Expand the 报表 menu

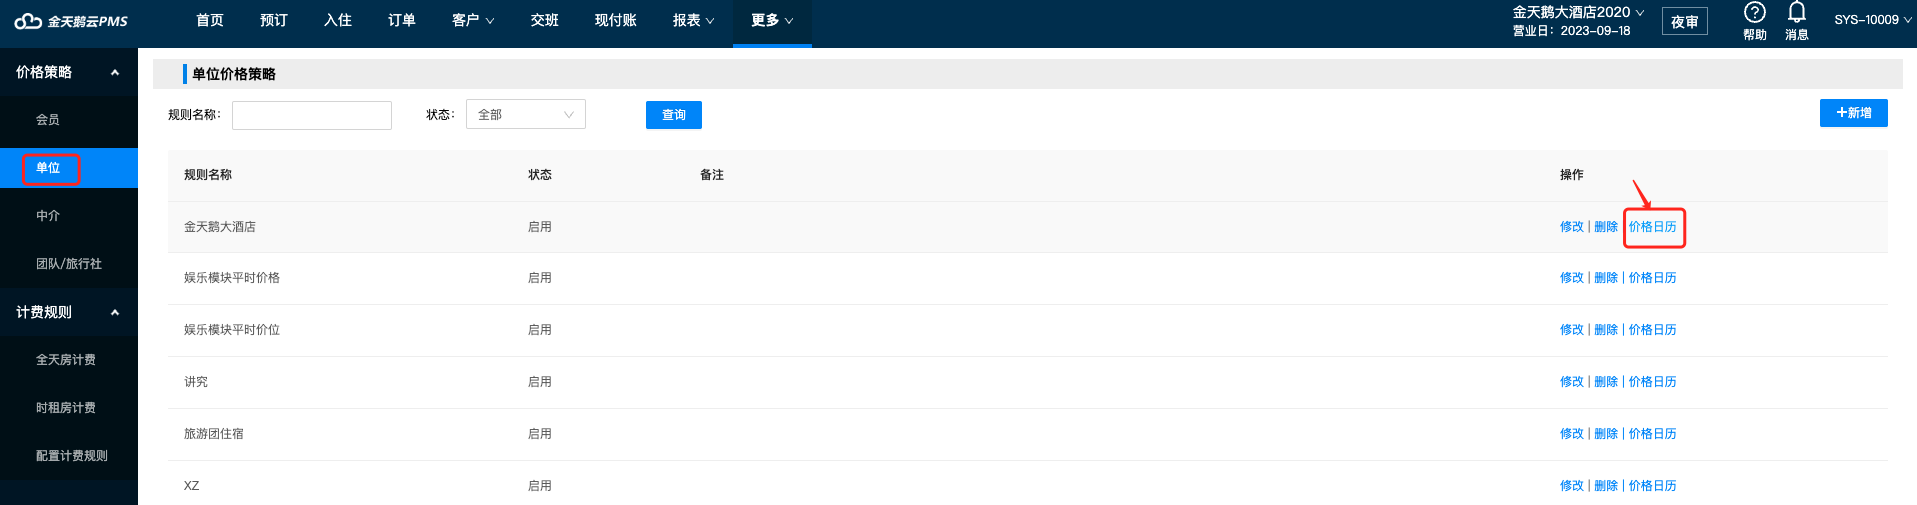coord(694,20)
